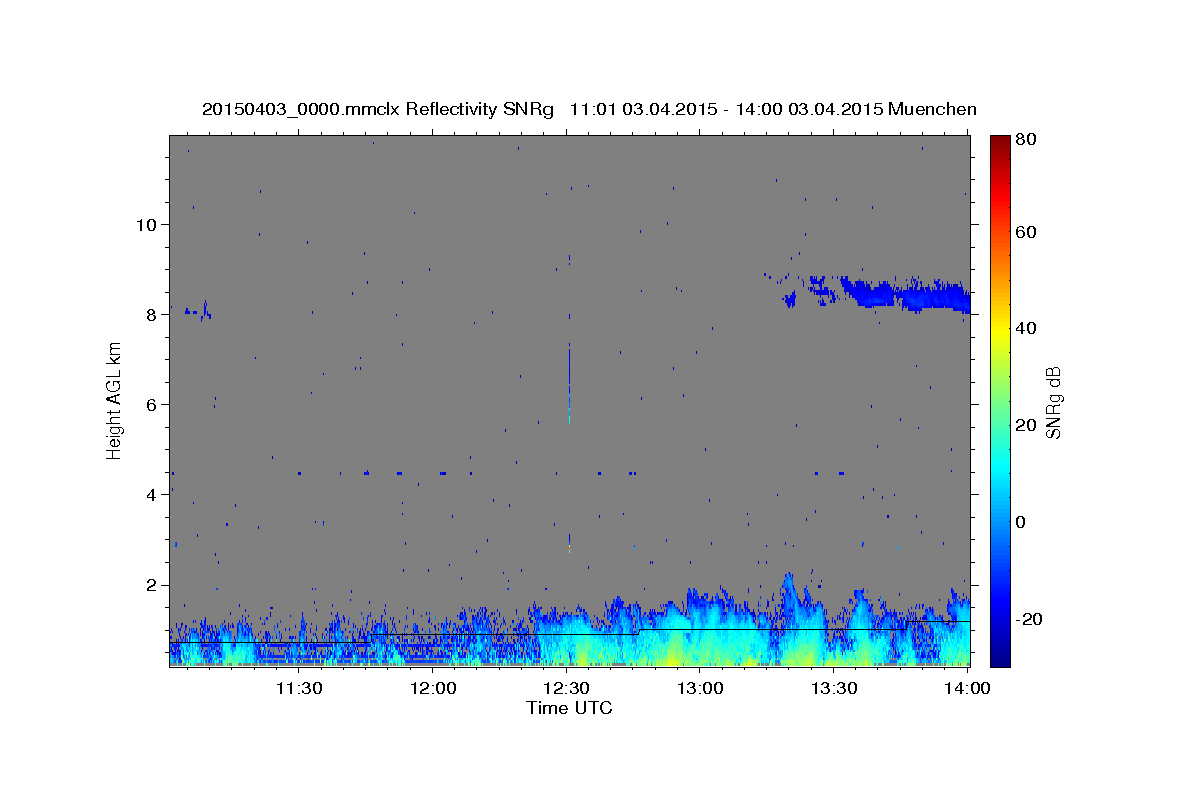Click the height axis label 4

(x=152, y=494)
